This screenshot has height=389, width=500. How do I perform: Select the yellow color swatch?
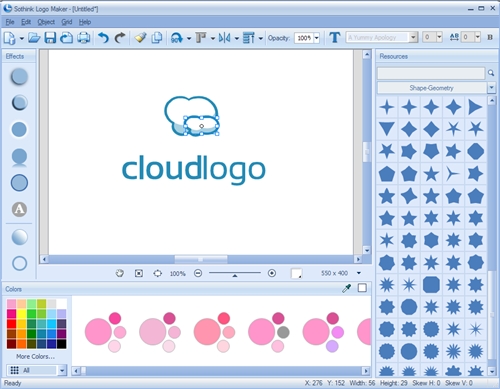click(21, 313)
